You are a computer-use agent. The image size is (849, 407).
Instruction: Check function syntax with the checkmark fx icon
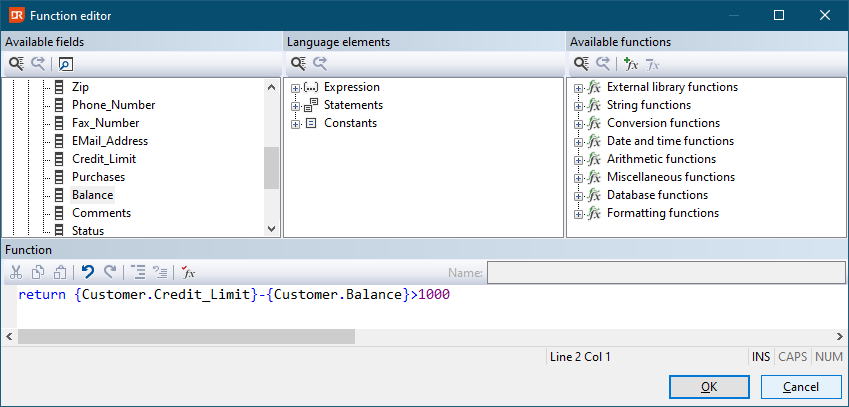[x=188, y=272]
